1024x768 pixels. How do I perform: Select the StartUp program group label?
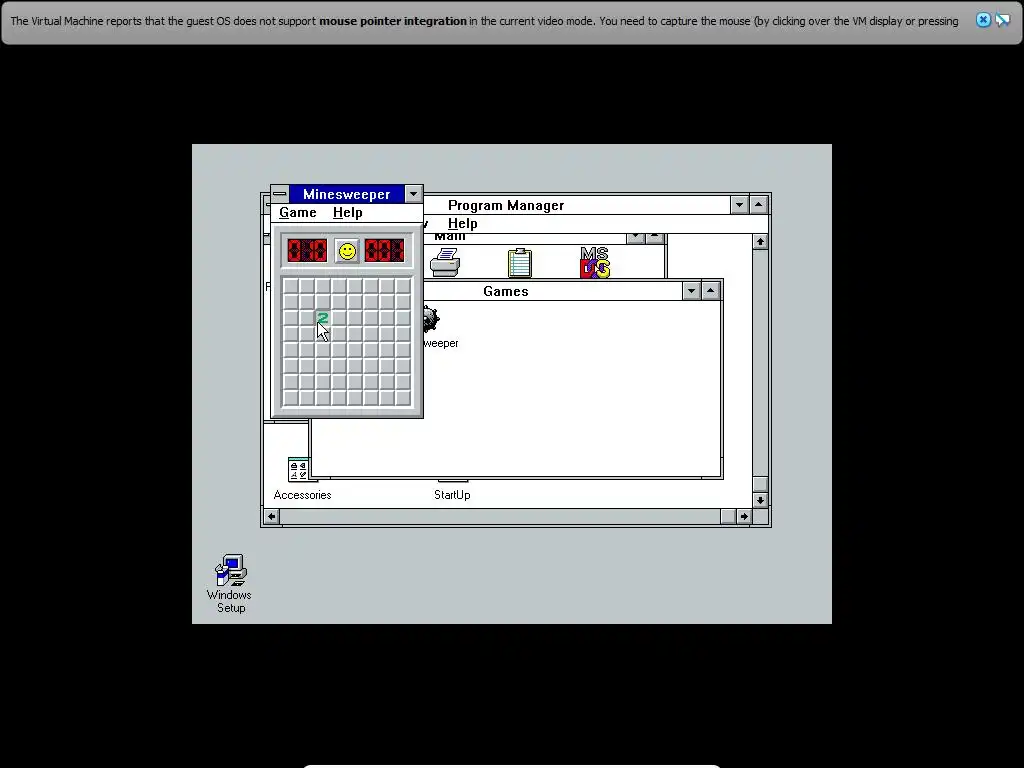click(x=452, y=495)
